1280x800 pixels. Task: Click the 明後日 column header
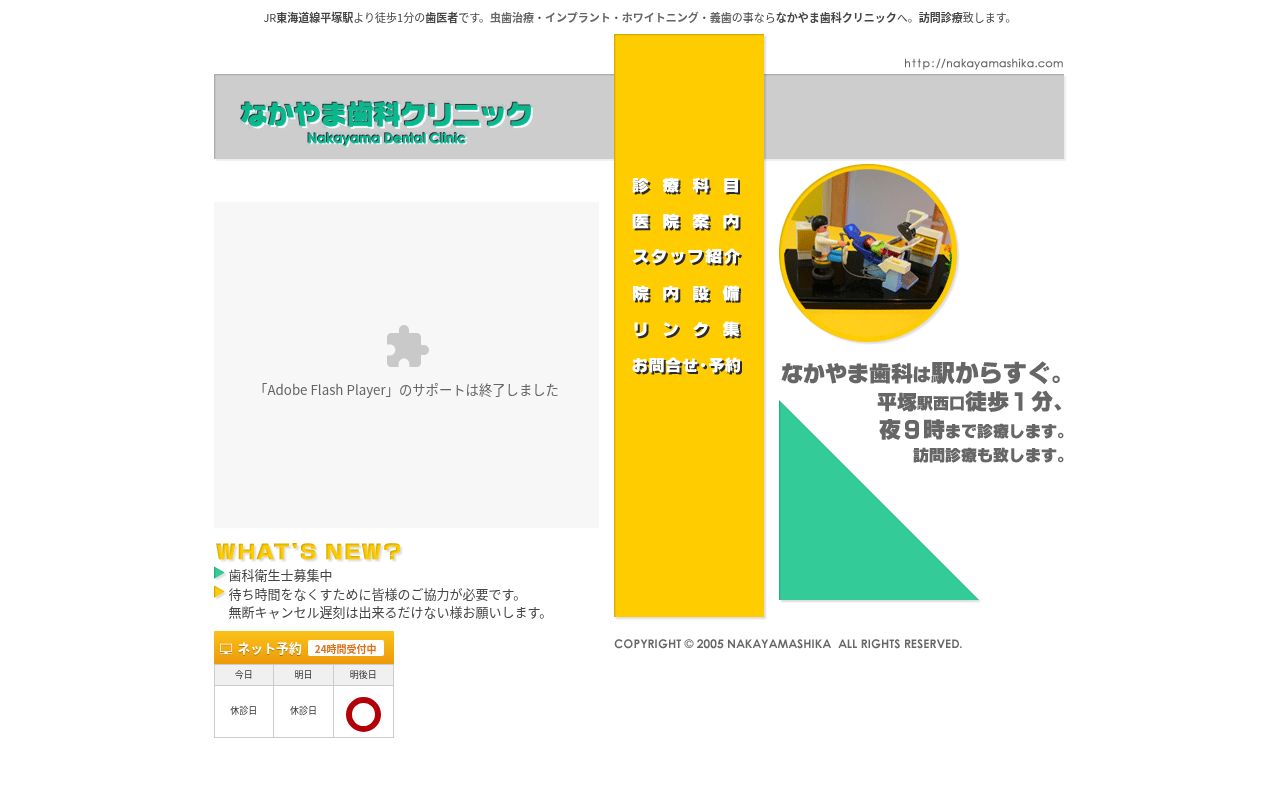point(363,675)
